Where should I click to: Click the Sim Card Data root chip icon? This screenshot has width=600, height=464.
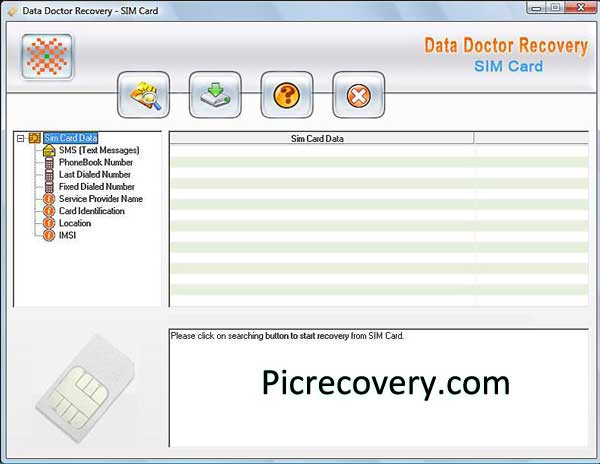tap(35, 138)
